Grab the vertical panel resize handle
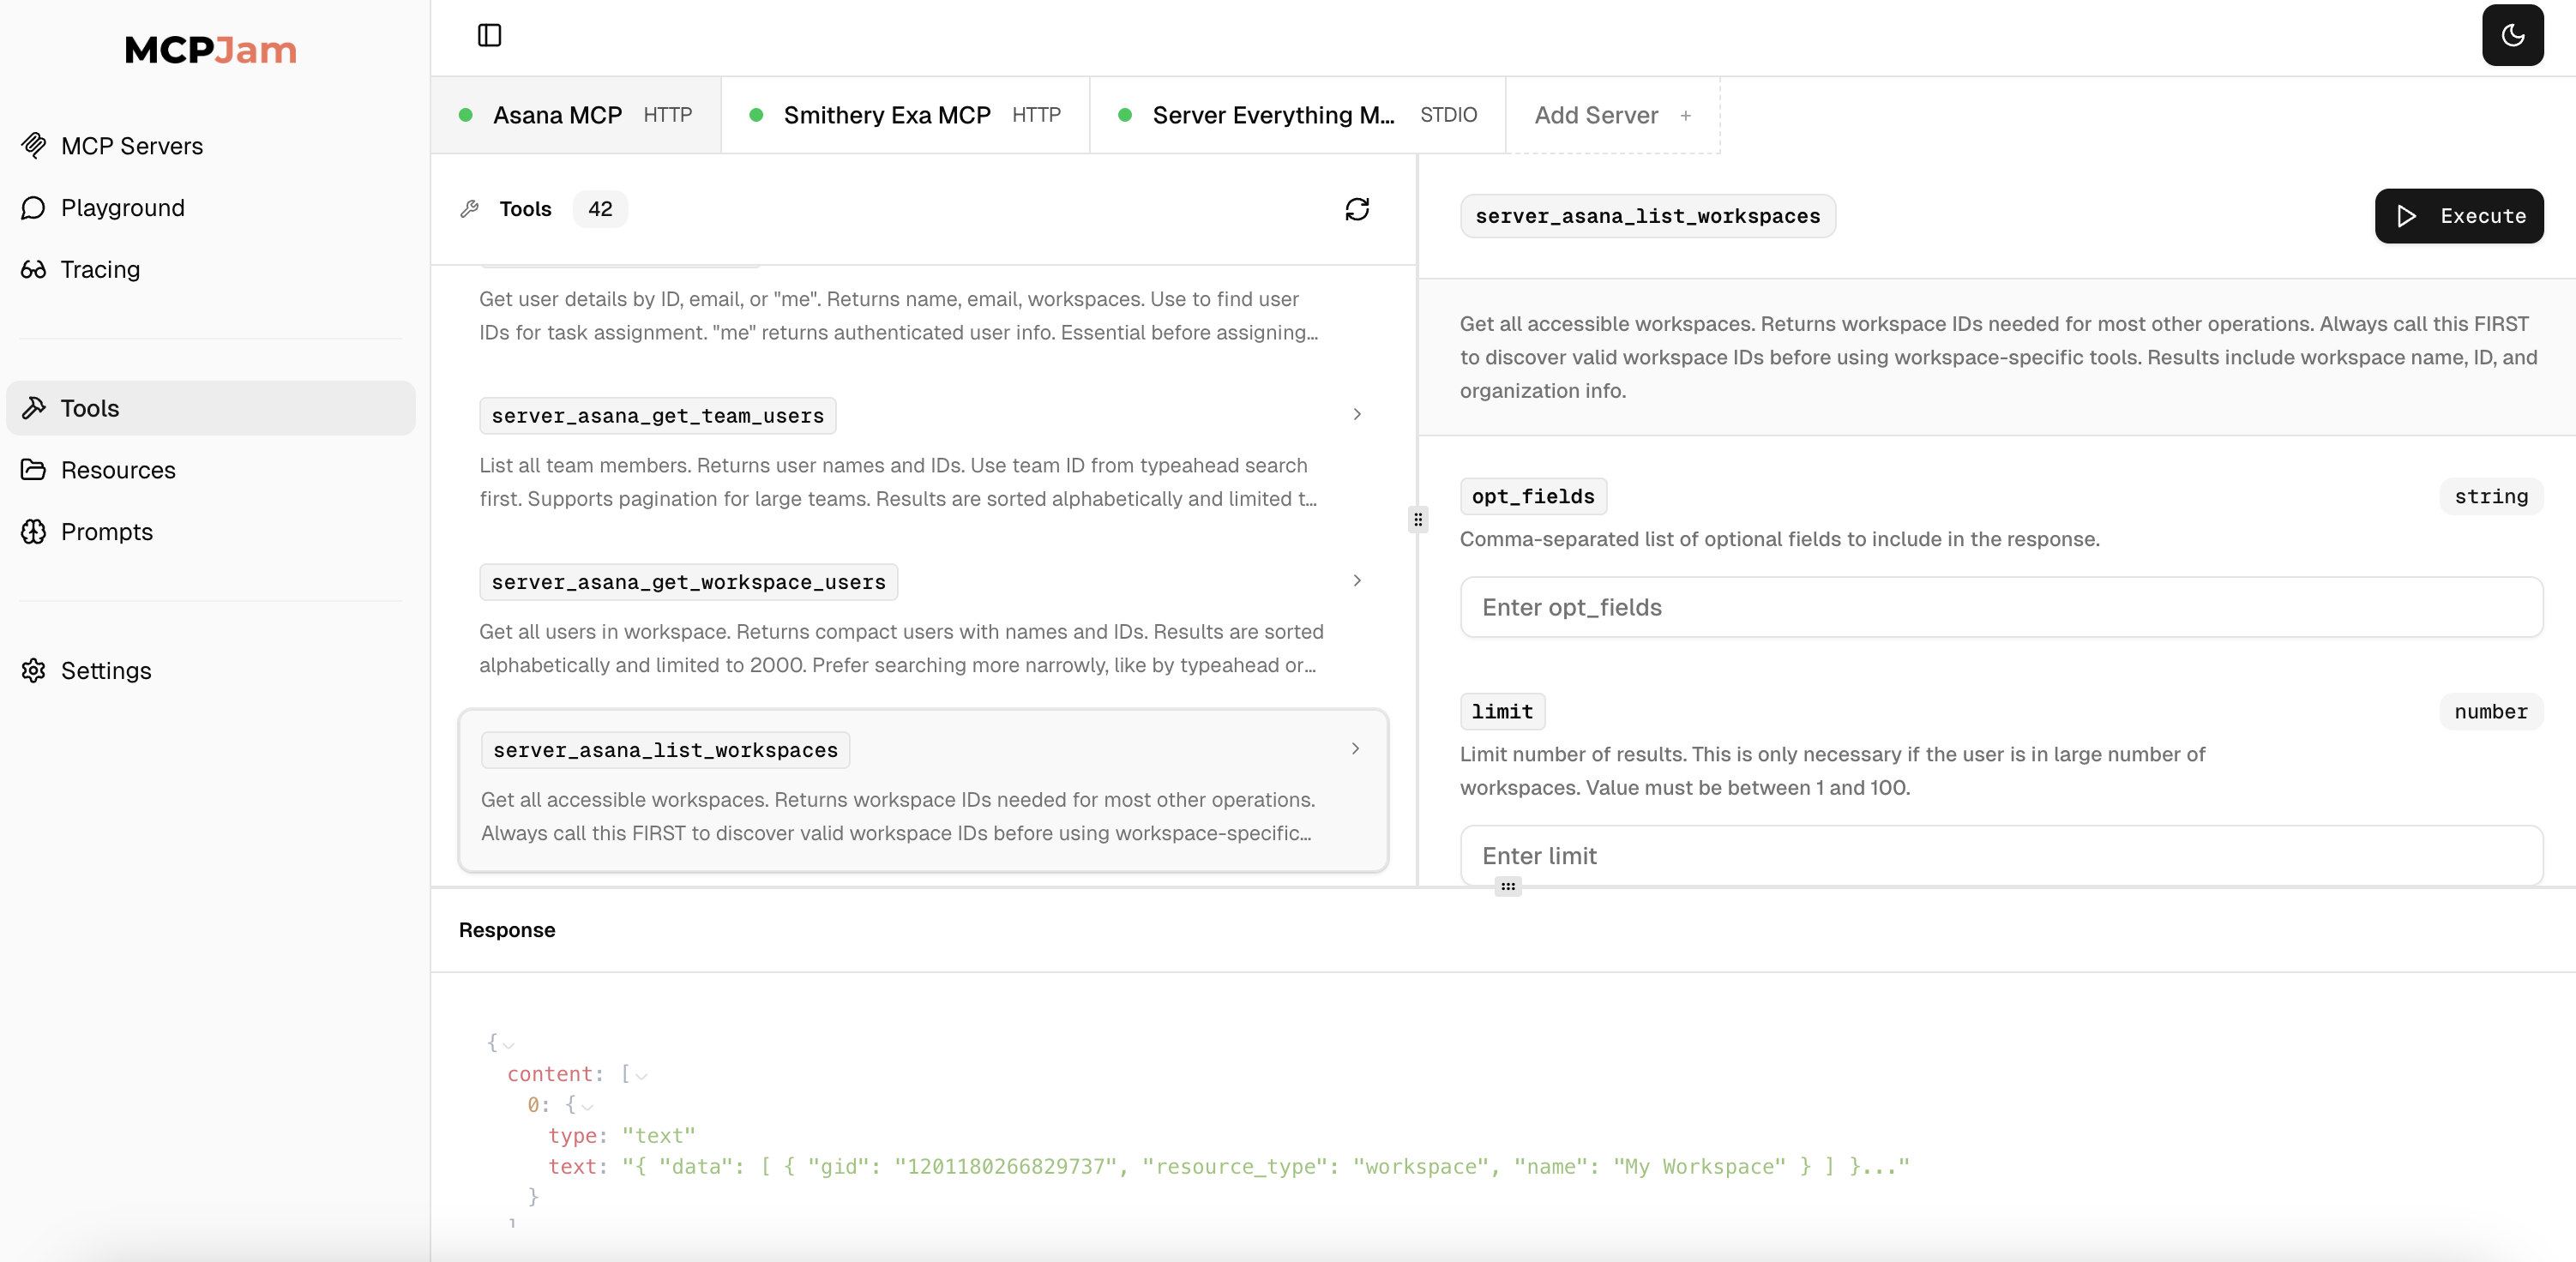The height and width of the screenshot is (1262, 2576). [1417, 520]
